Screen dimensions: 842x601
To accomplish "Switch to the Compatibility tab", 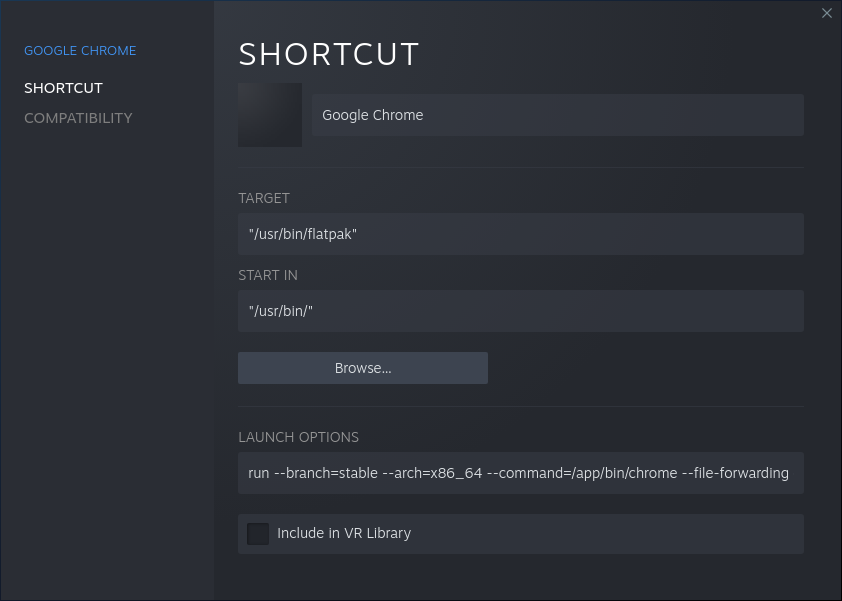I will click(x=78, y=118).
